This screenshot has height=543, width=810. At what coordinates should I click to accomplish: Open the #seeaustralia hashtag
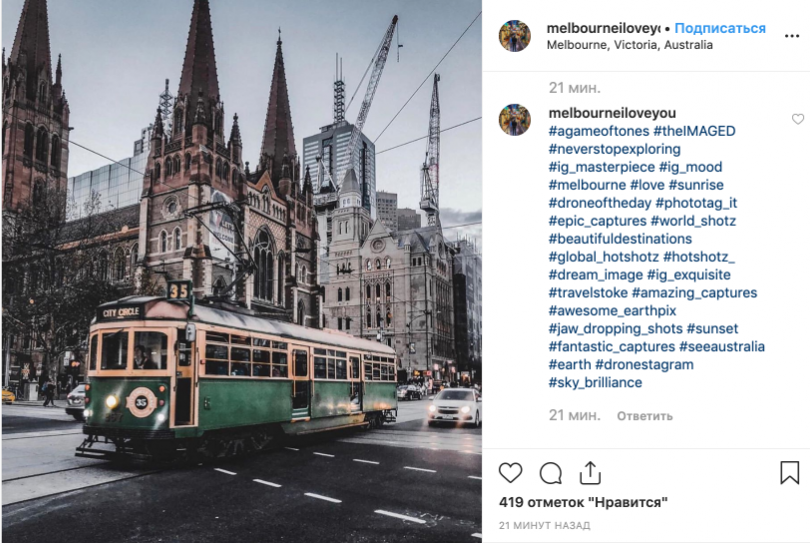[x=722, y=346]
